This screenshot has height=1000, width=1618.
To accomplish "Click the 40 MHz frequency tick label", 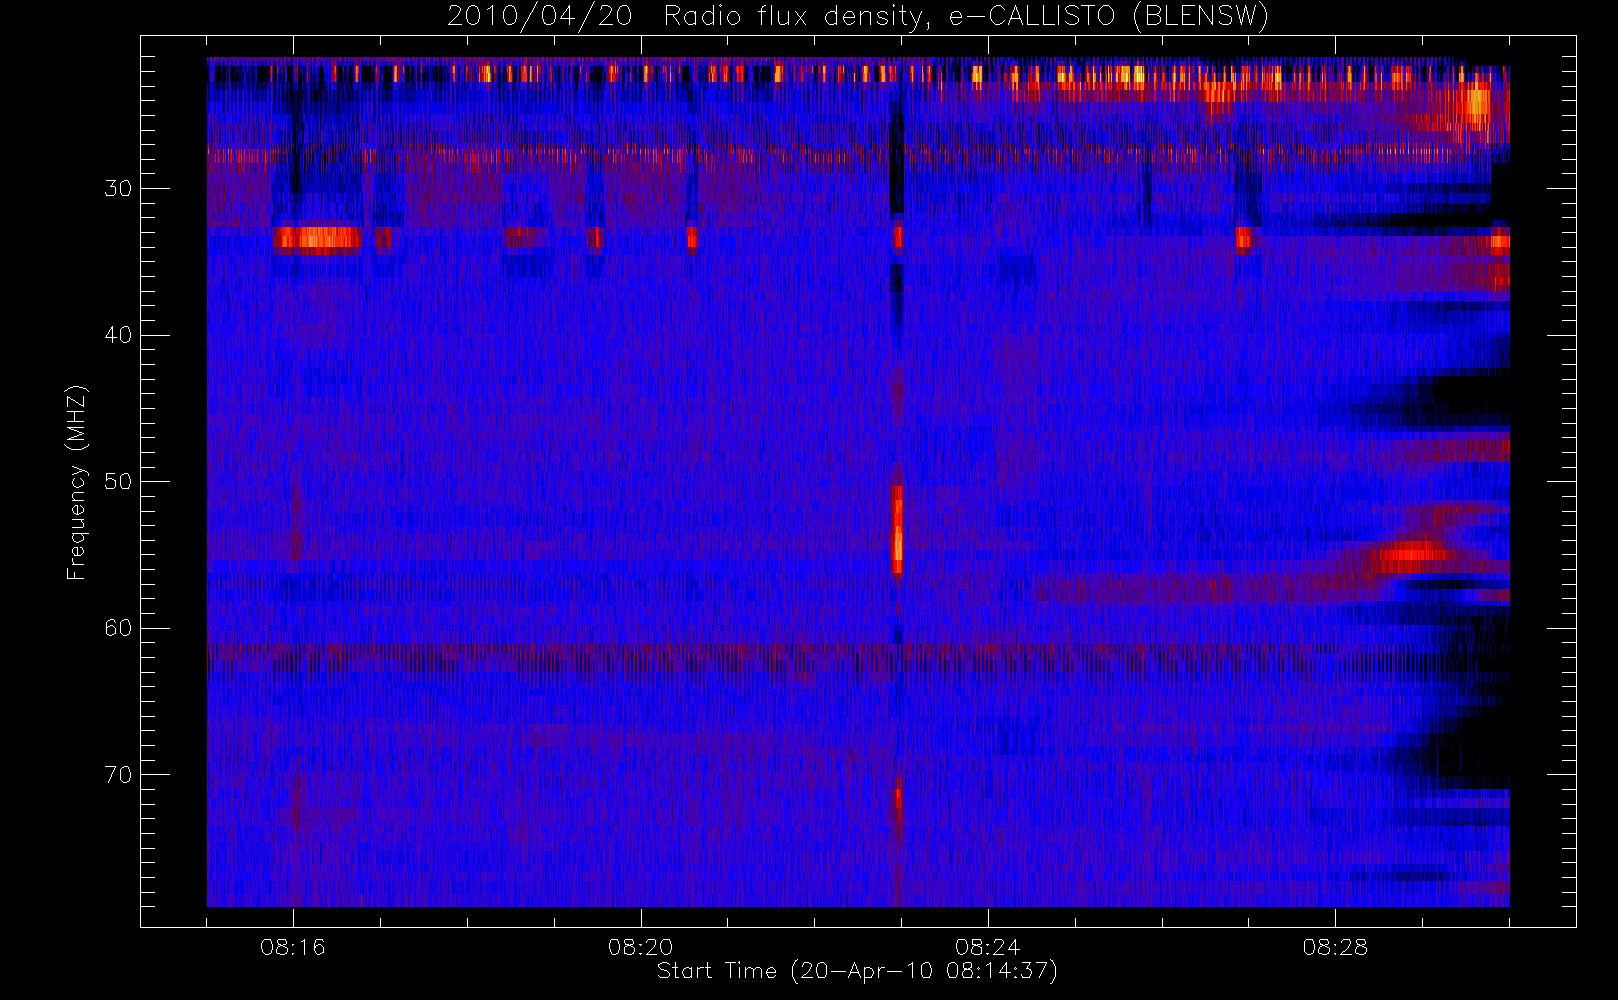I will (x=118, y=335).
